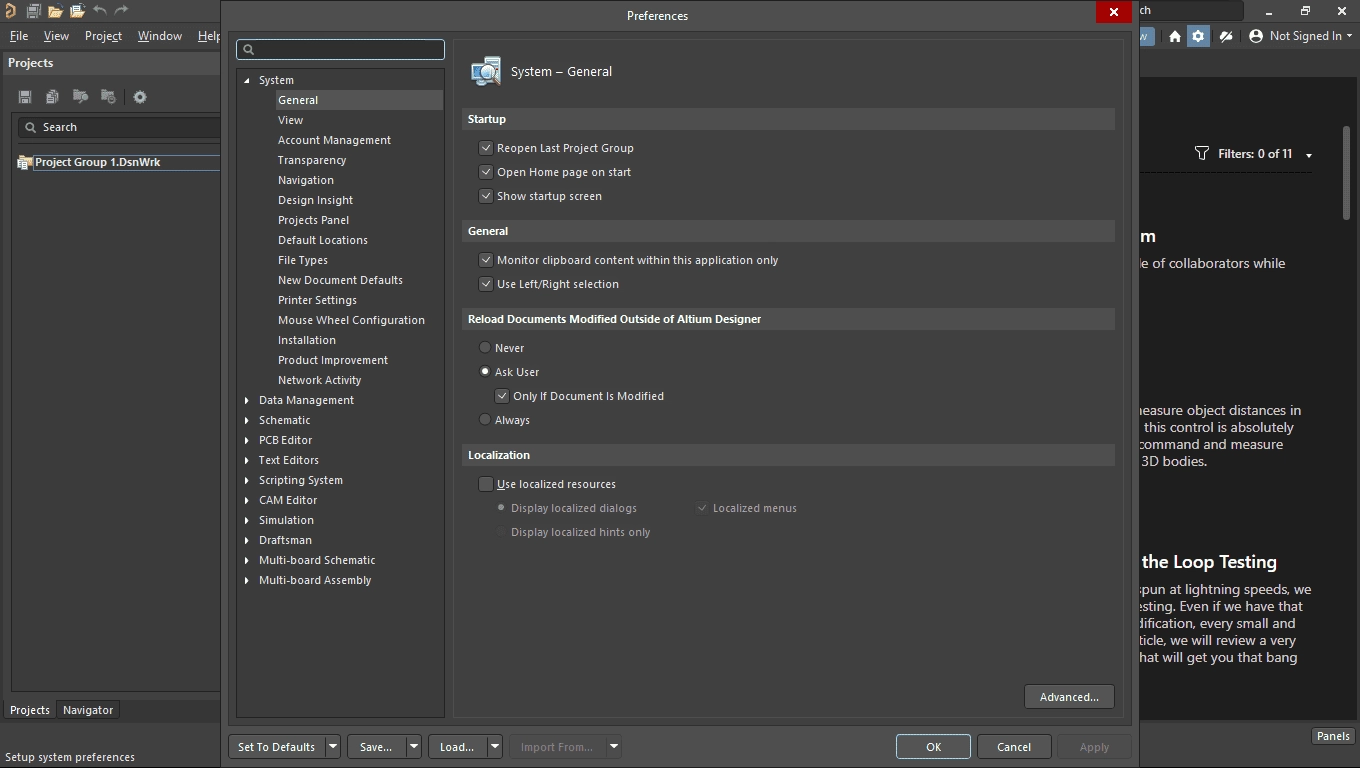Select Default Locations tree item
This screenshot has height=768, width=1360.
pyautogui.click(x=322, y=240)
